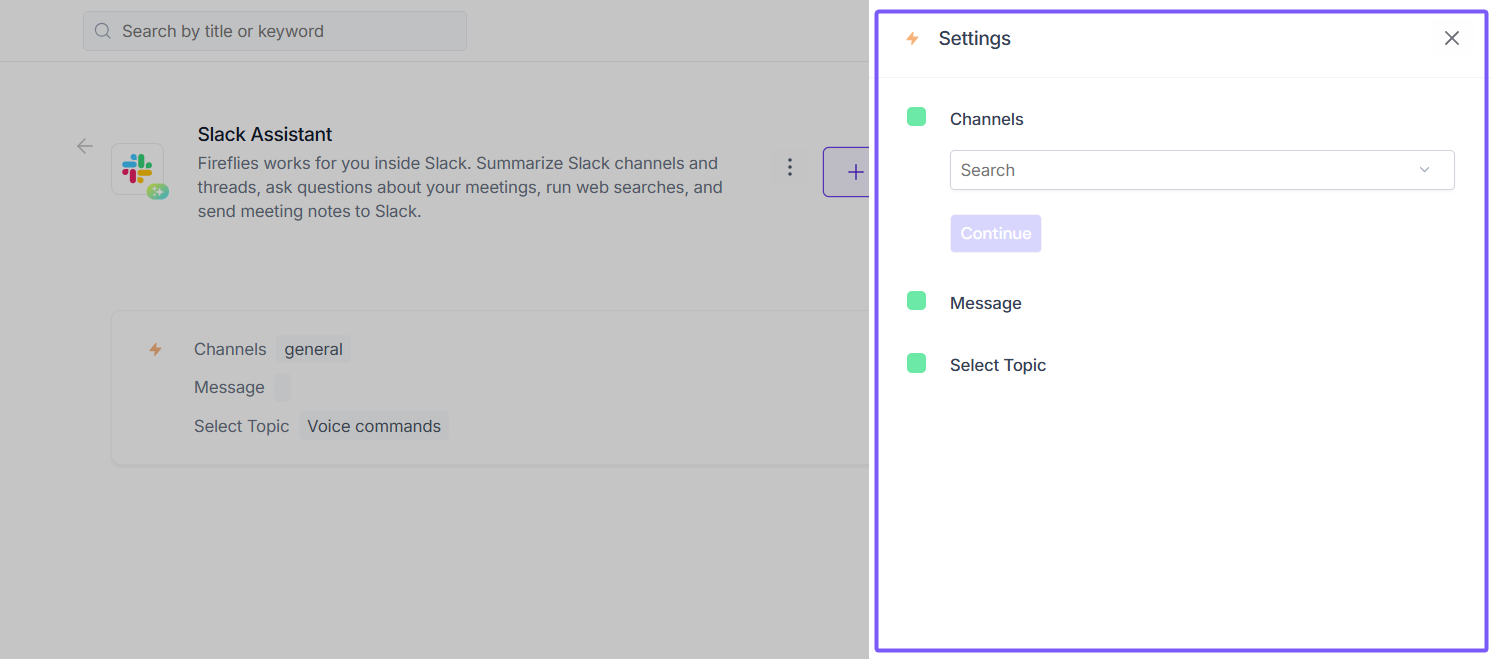Viewport: 1492px width, 659px height.
Task: Click the green step indicator beside Message
Action: [x=916, y=301]
